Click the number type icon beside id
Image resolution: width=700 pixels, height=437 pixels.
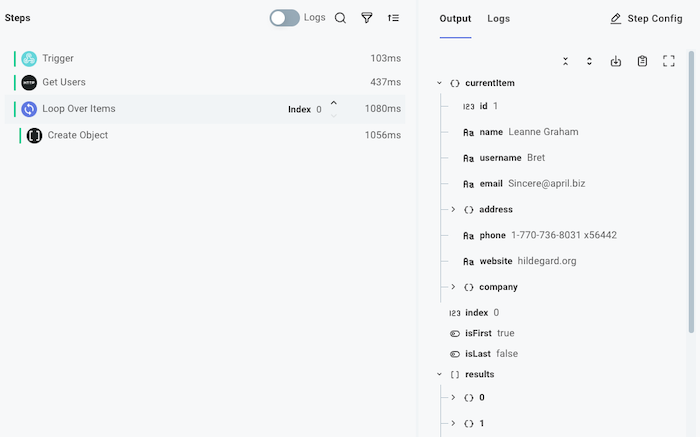point(468,107)
